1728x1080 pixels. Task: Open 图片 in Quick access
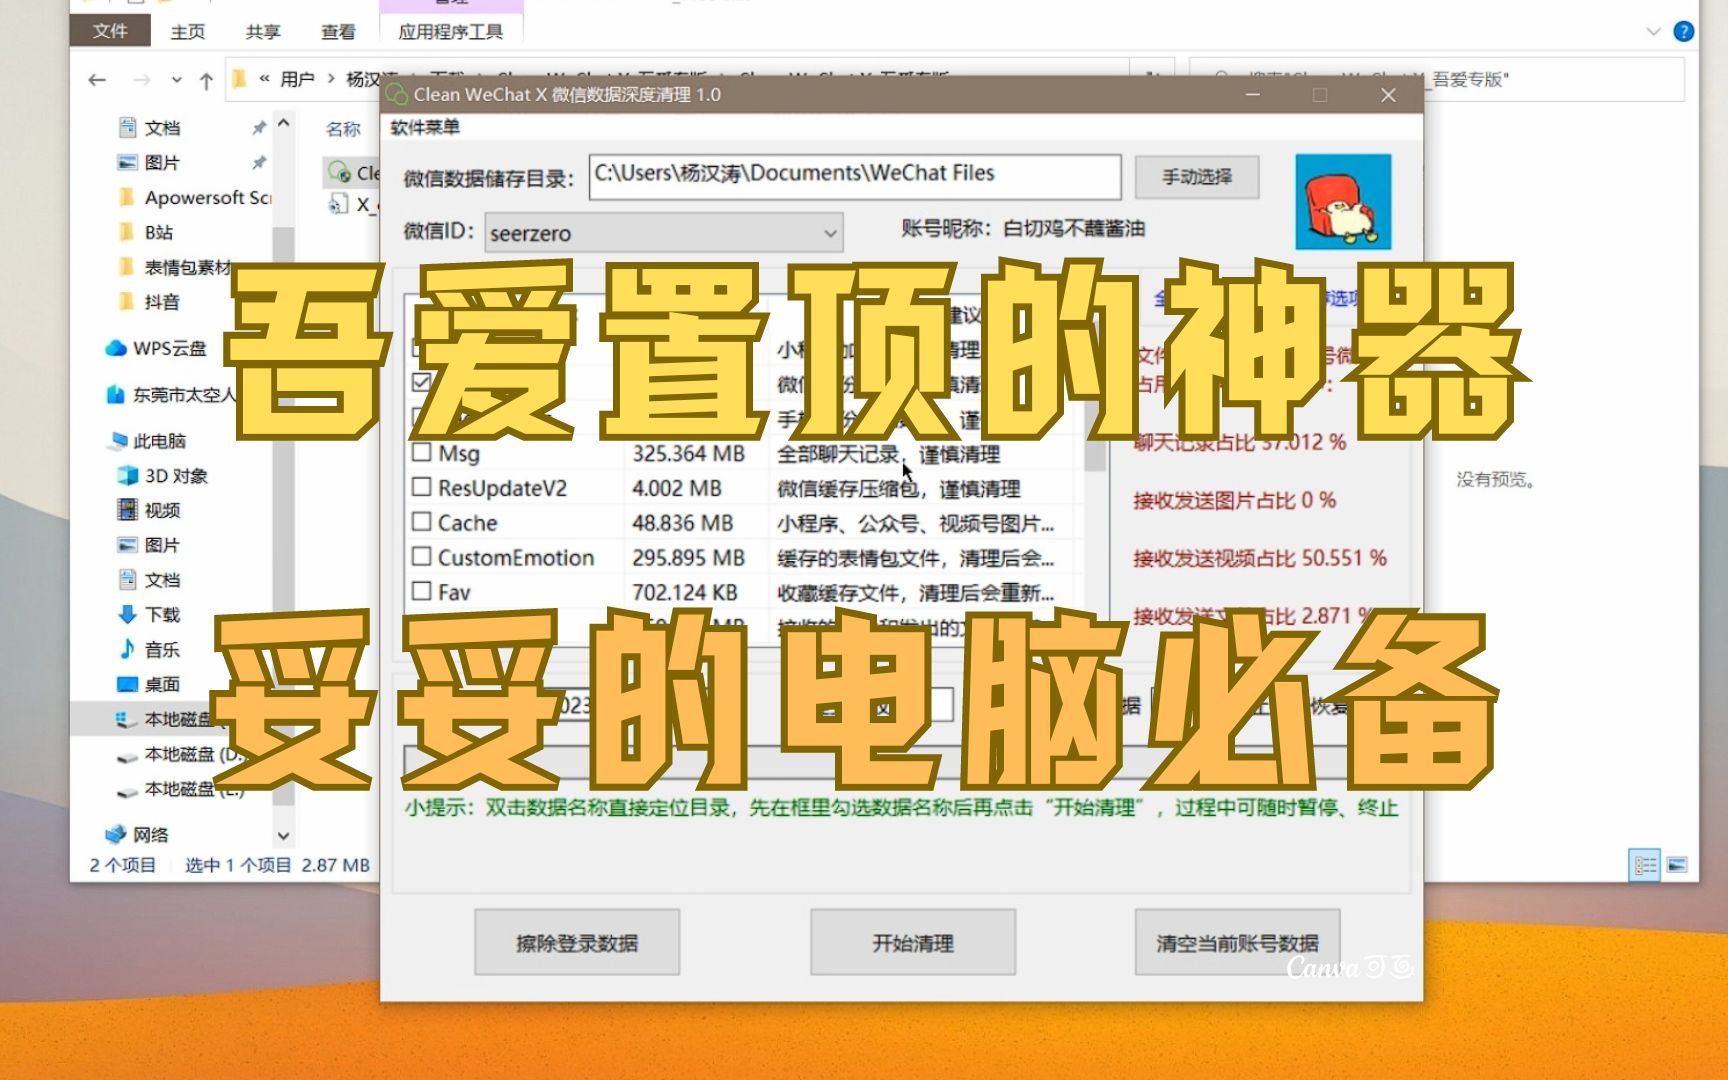pos(162,163)
